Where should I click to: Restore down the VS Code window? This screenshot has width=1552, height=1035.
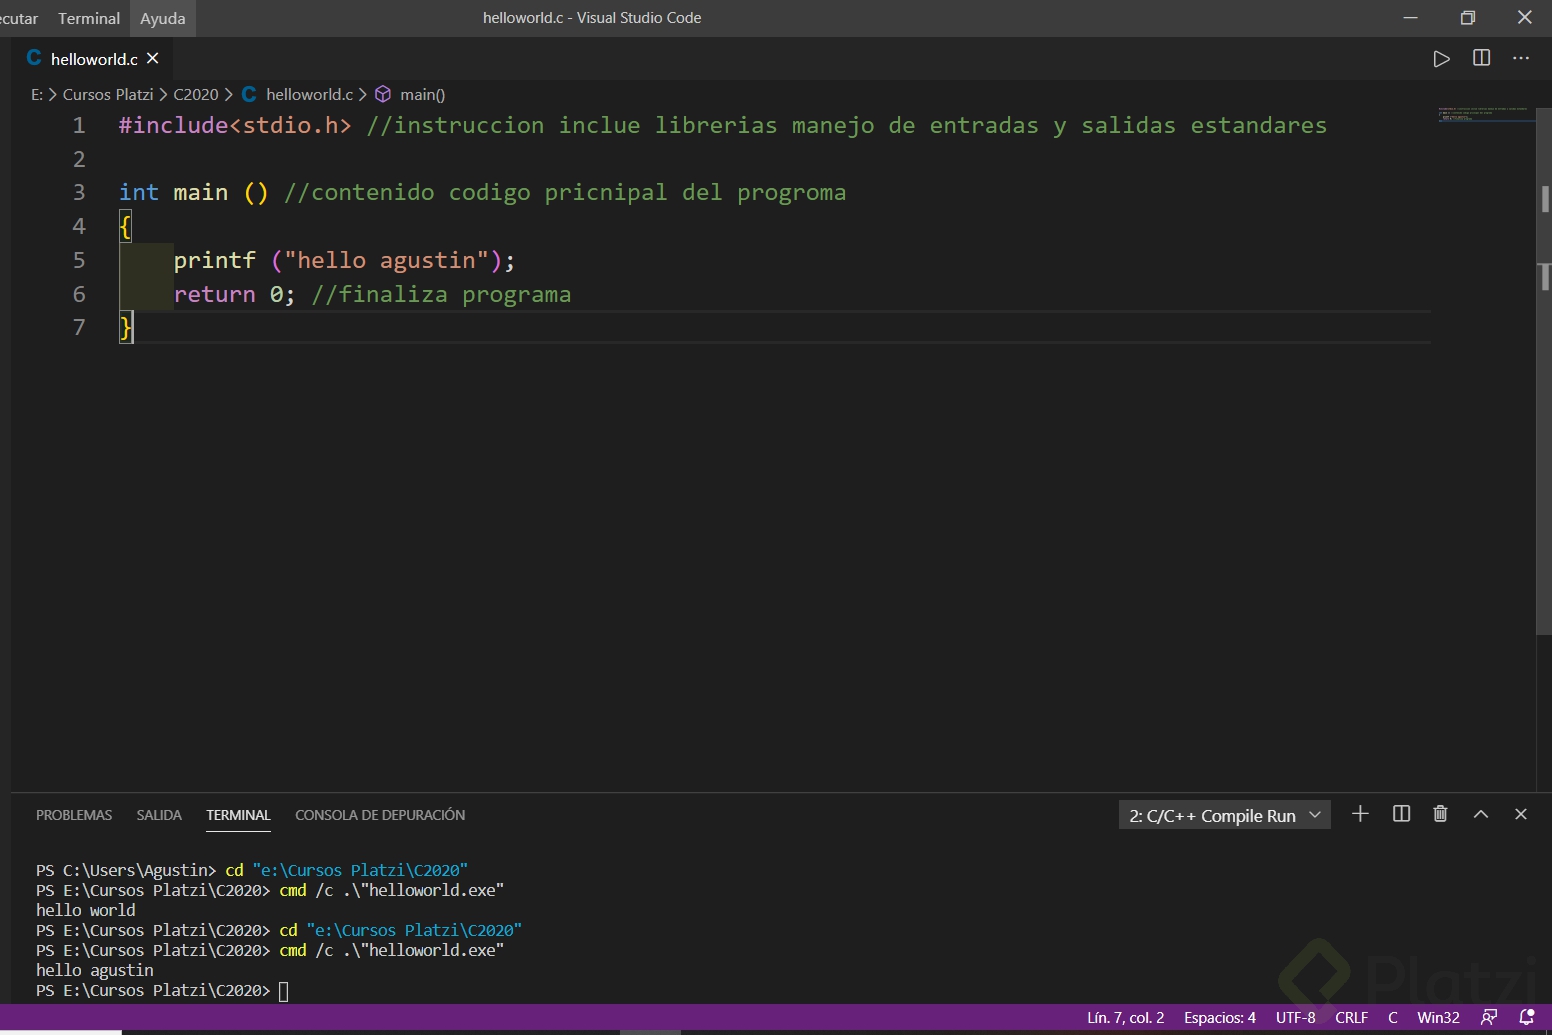click(x=1467, y=17)
